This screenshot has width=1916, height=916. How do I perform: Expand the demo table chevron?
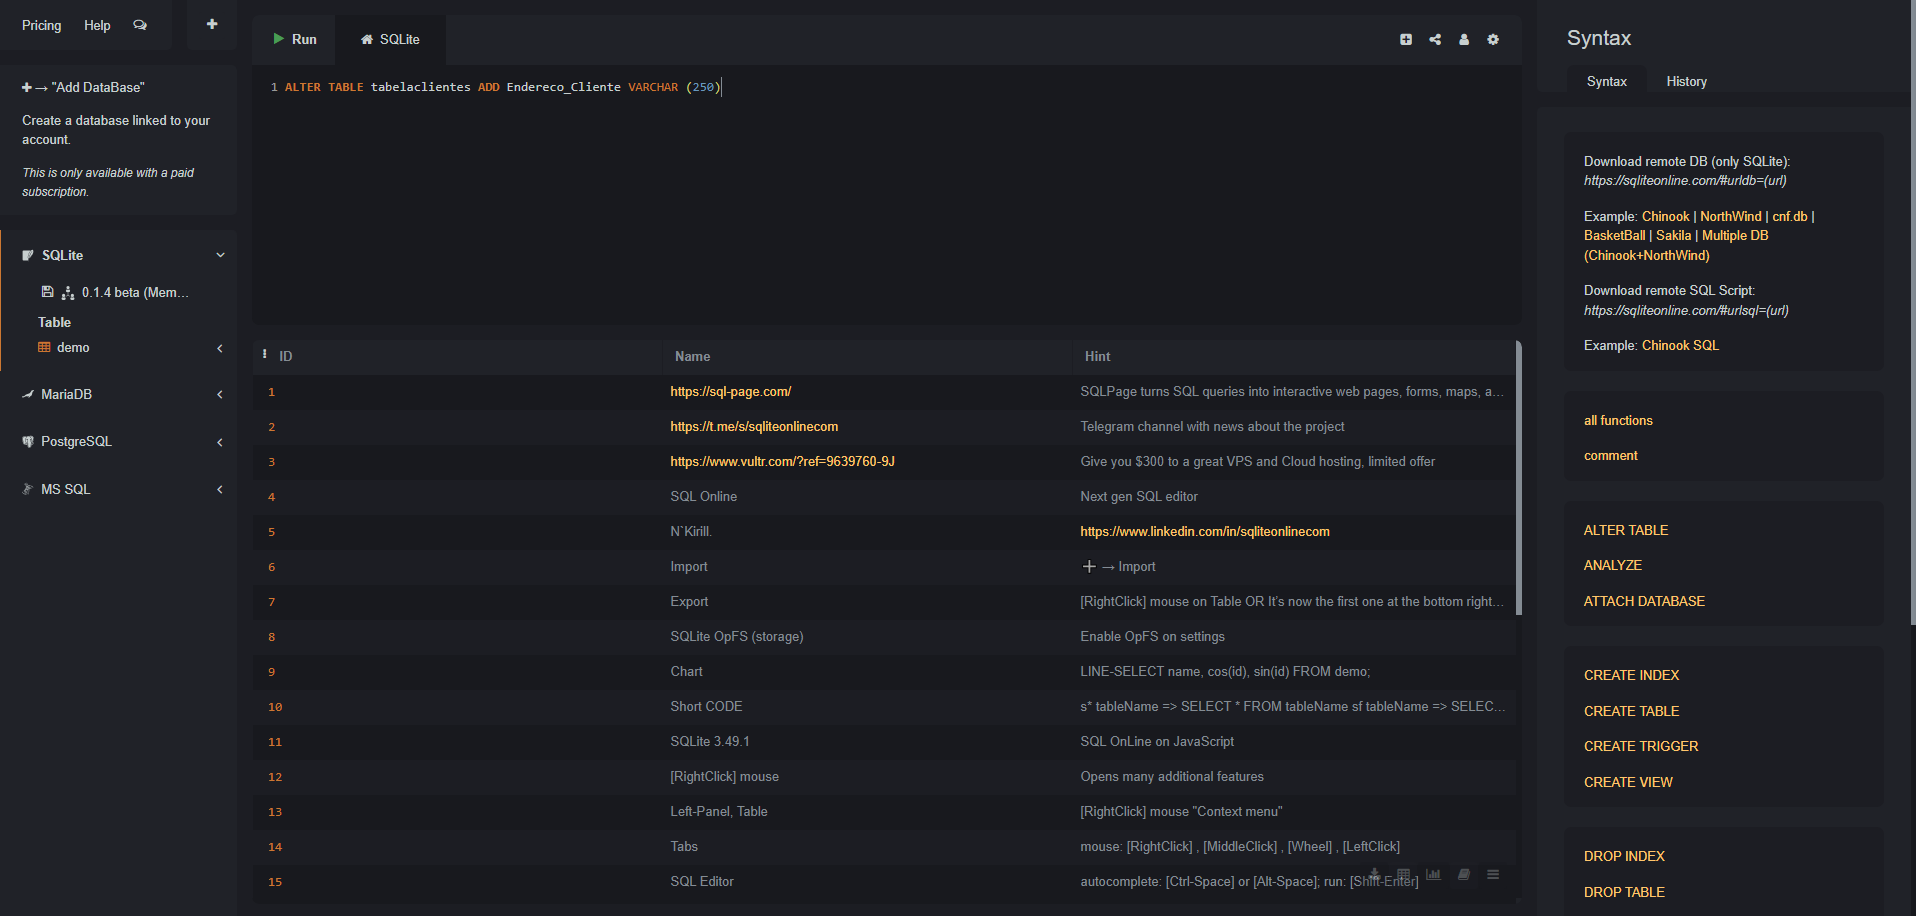click(x=220, y=348)
